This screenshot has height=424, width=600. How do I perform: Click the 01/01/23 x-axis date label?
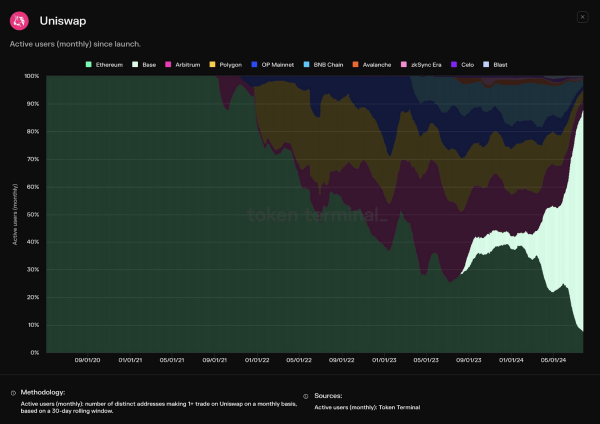coord(384,360)
